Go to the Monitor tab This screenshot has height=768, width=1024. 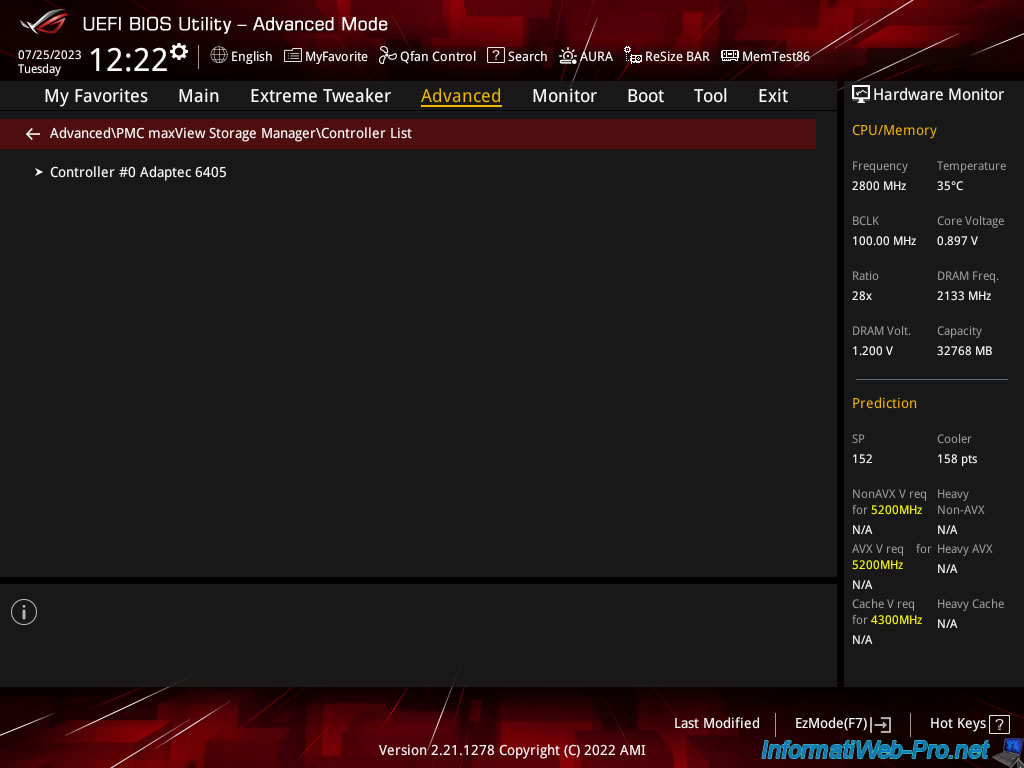(564, 96)
